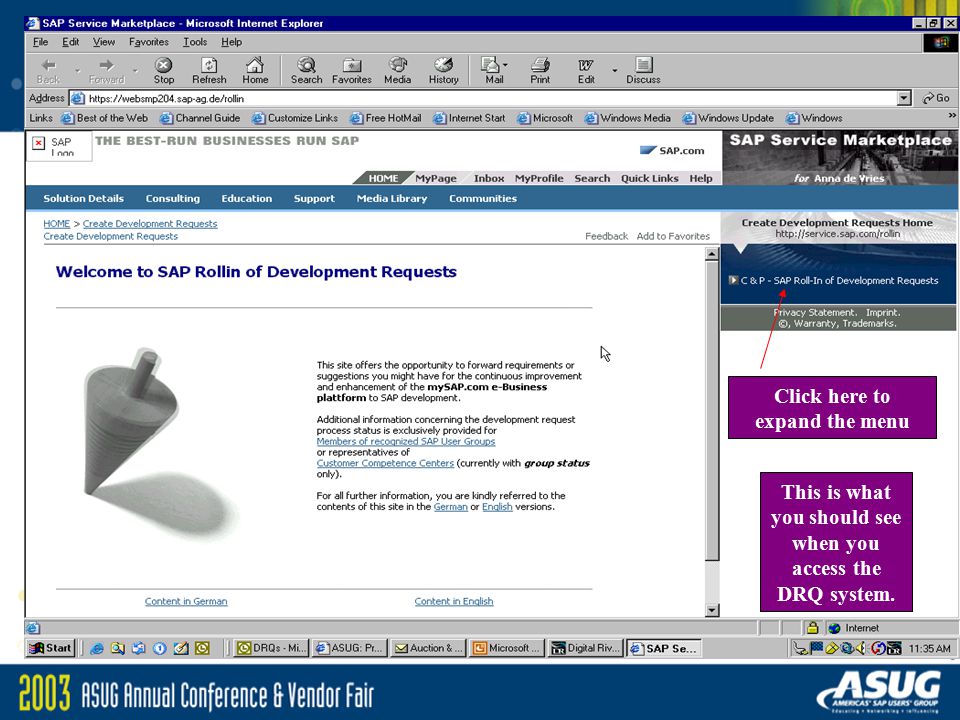This screenshot has width=960, height=720.
Task: Click the Go button beside address bar
Action: pyautogui.click(x=936, y=98)
